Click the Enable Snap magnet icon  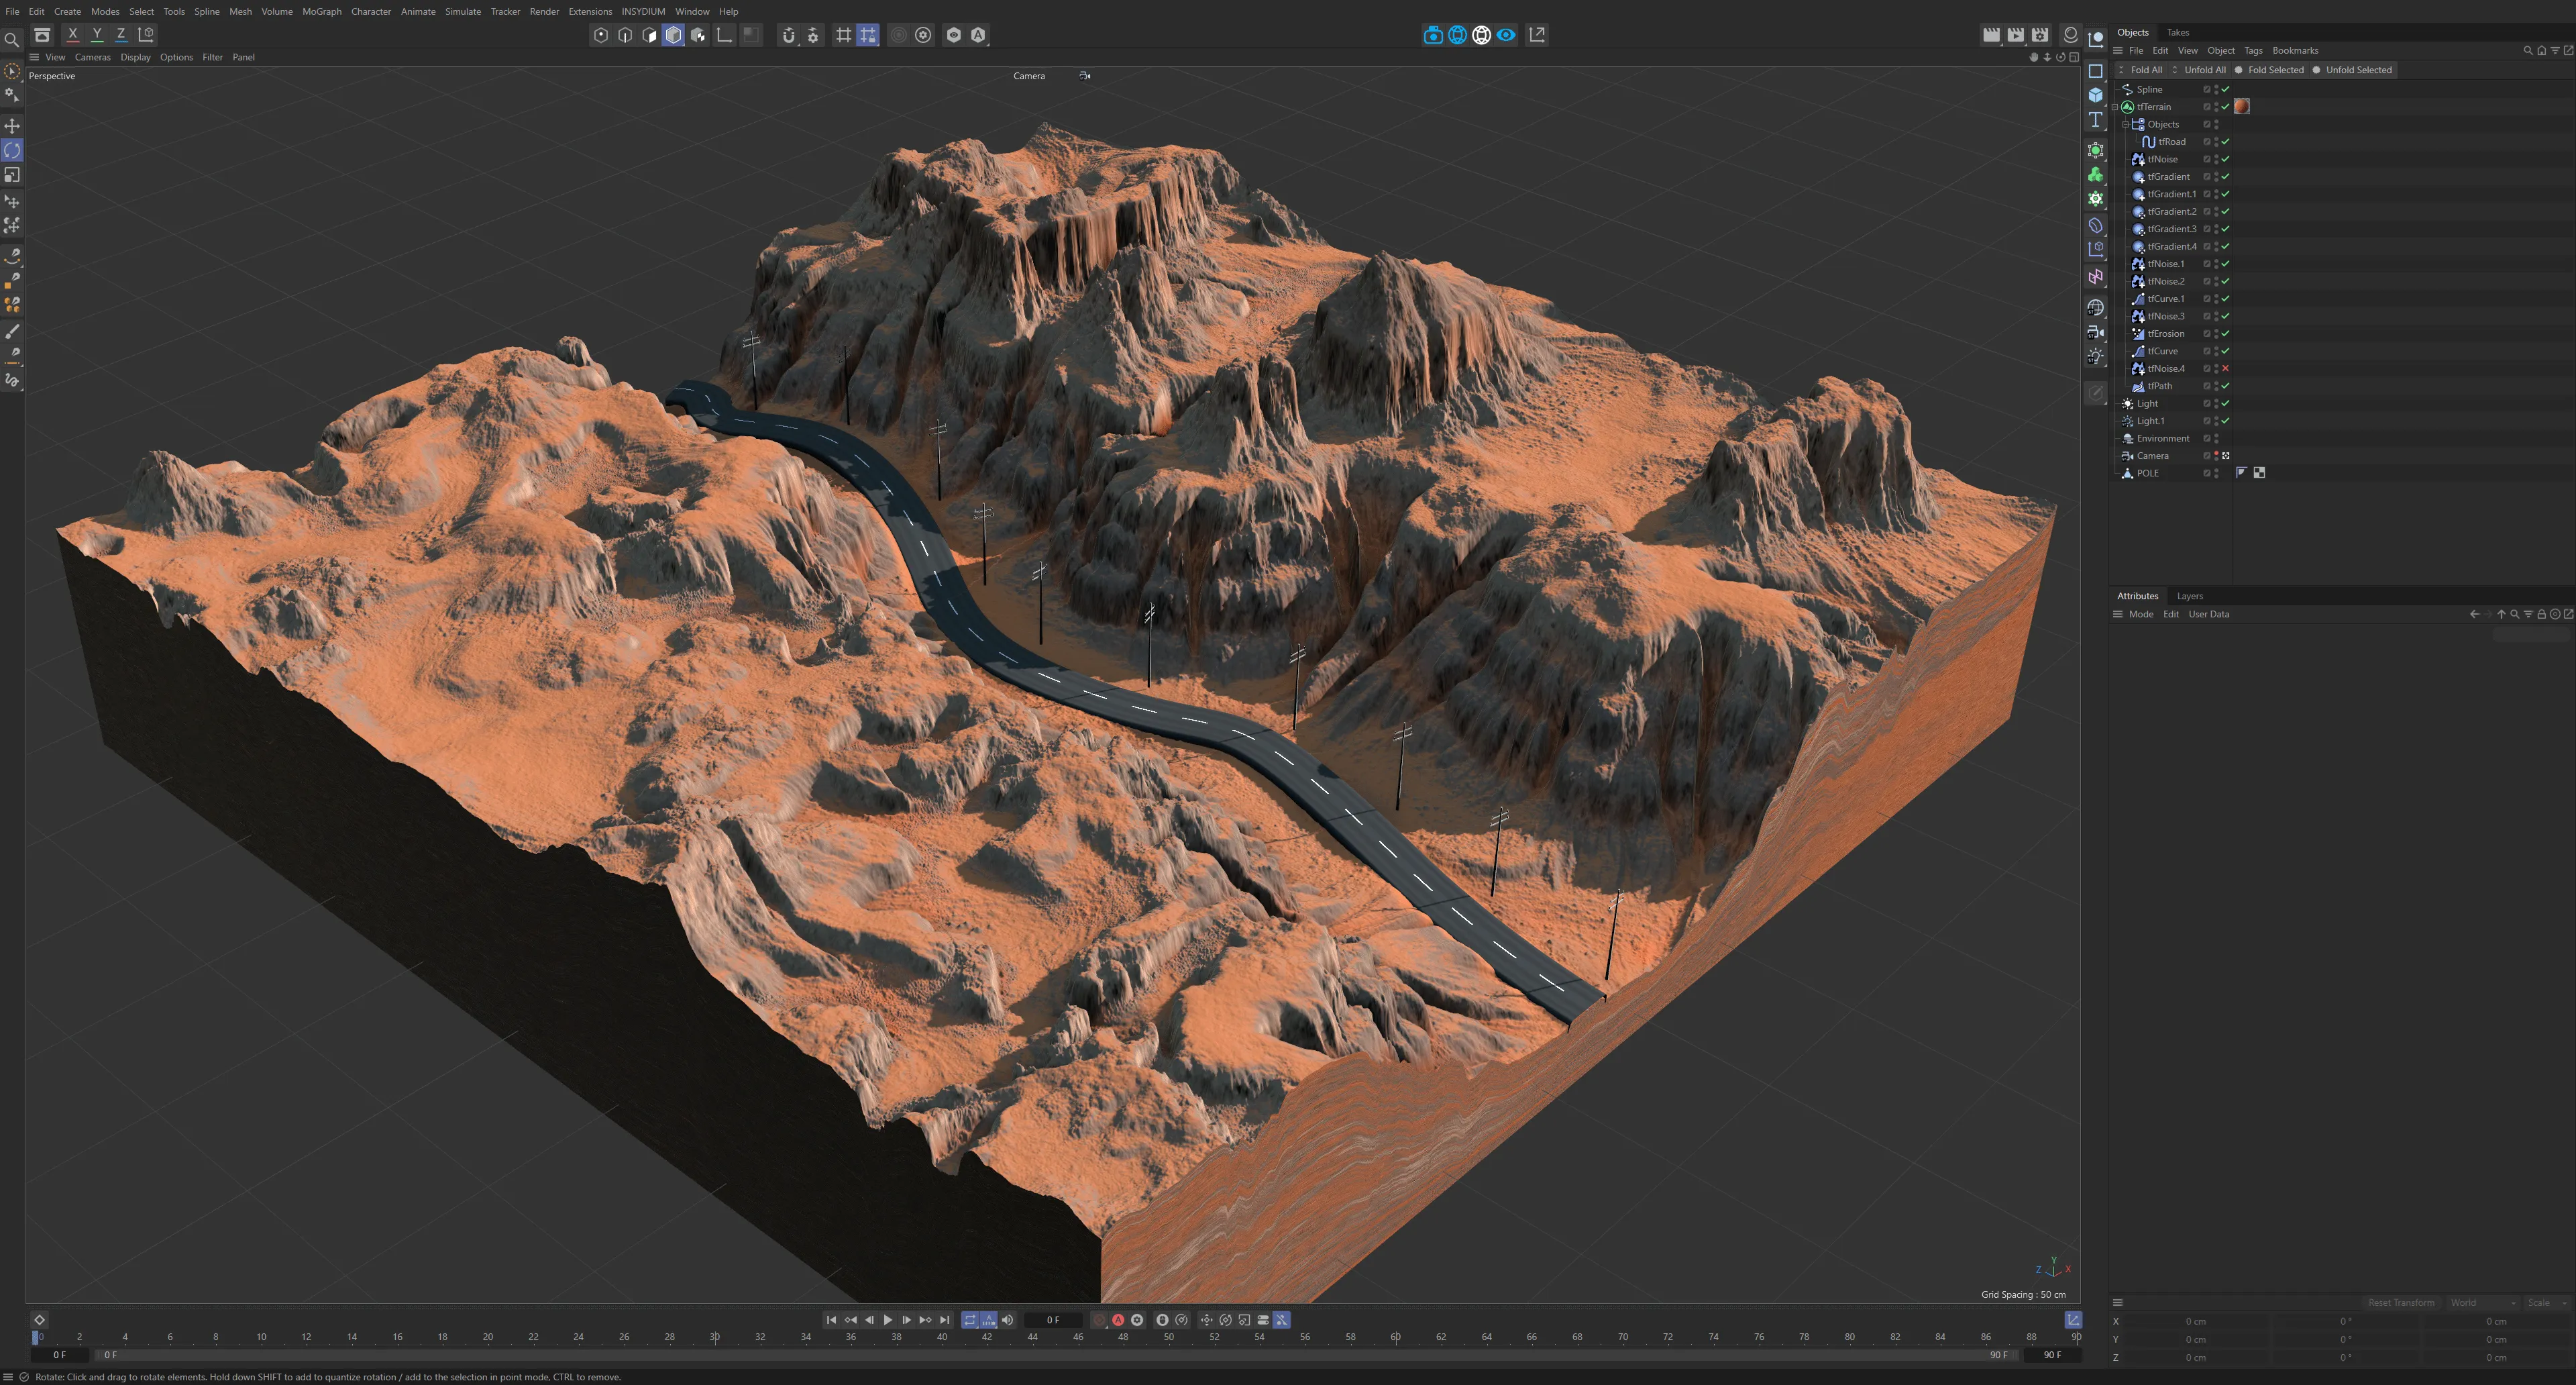tap(788, 35)
